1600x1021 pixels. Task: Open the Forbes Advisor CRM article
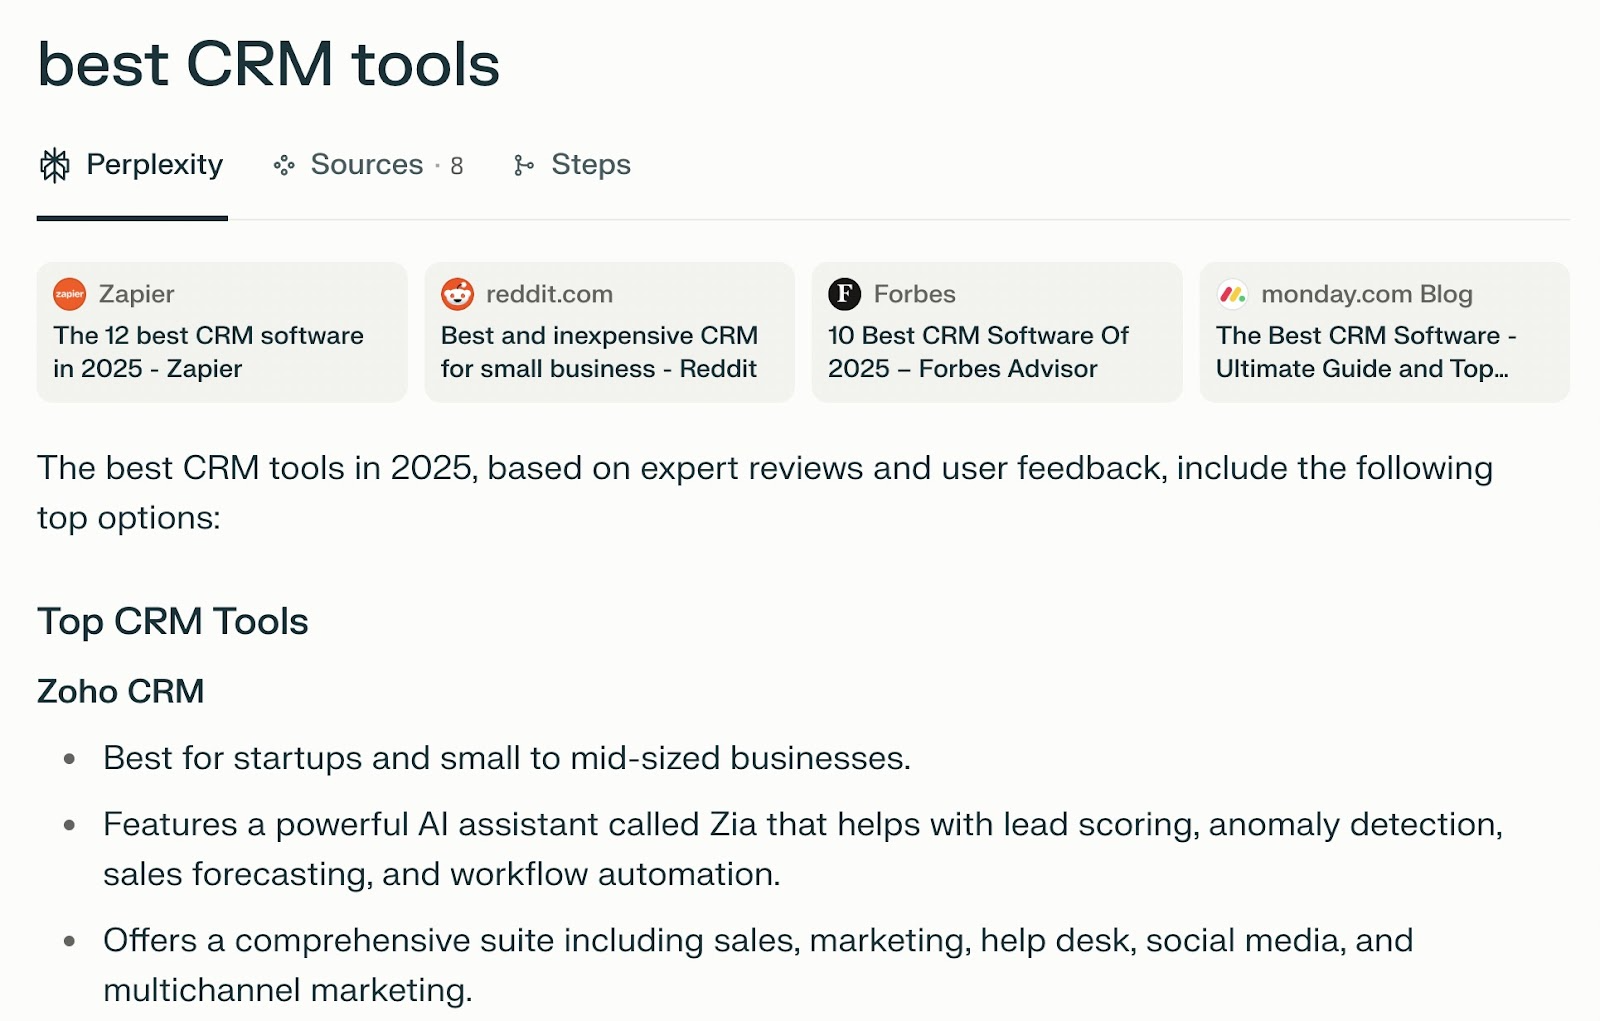977,351
